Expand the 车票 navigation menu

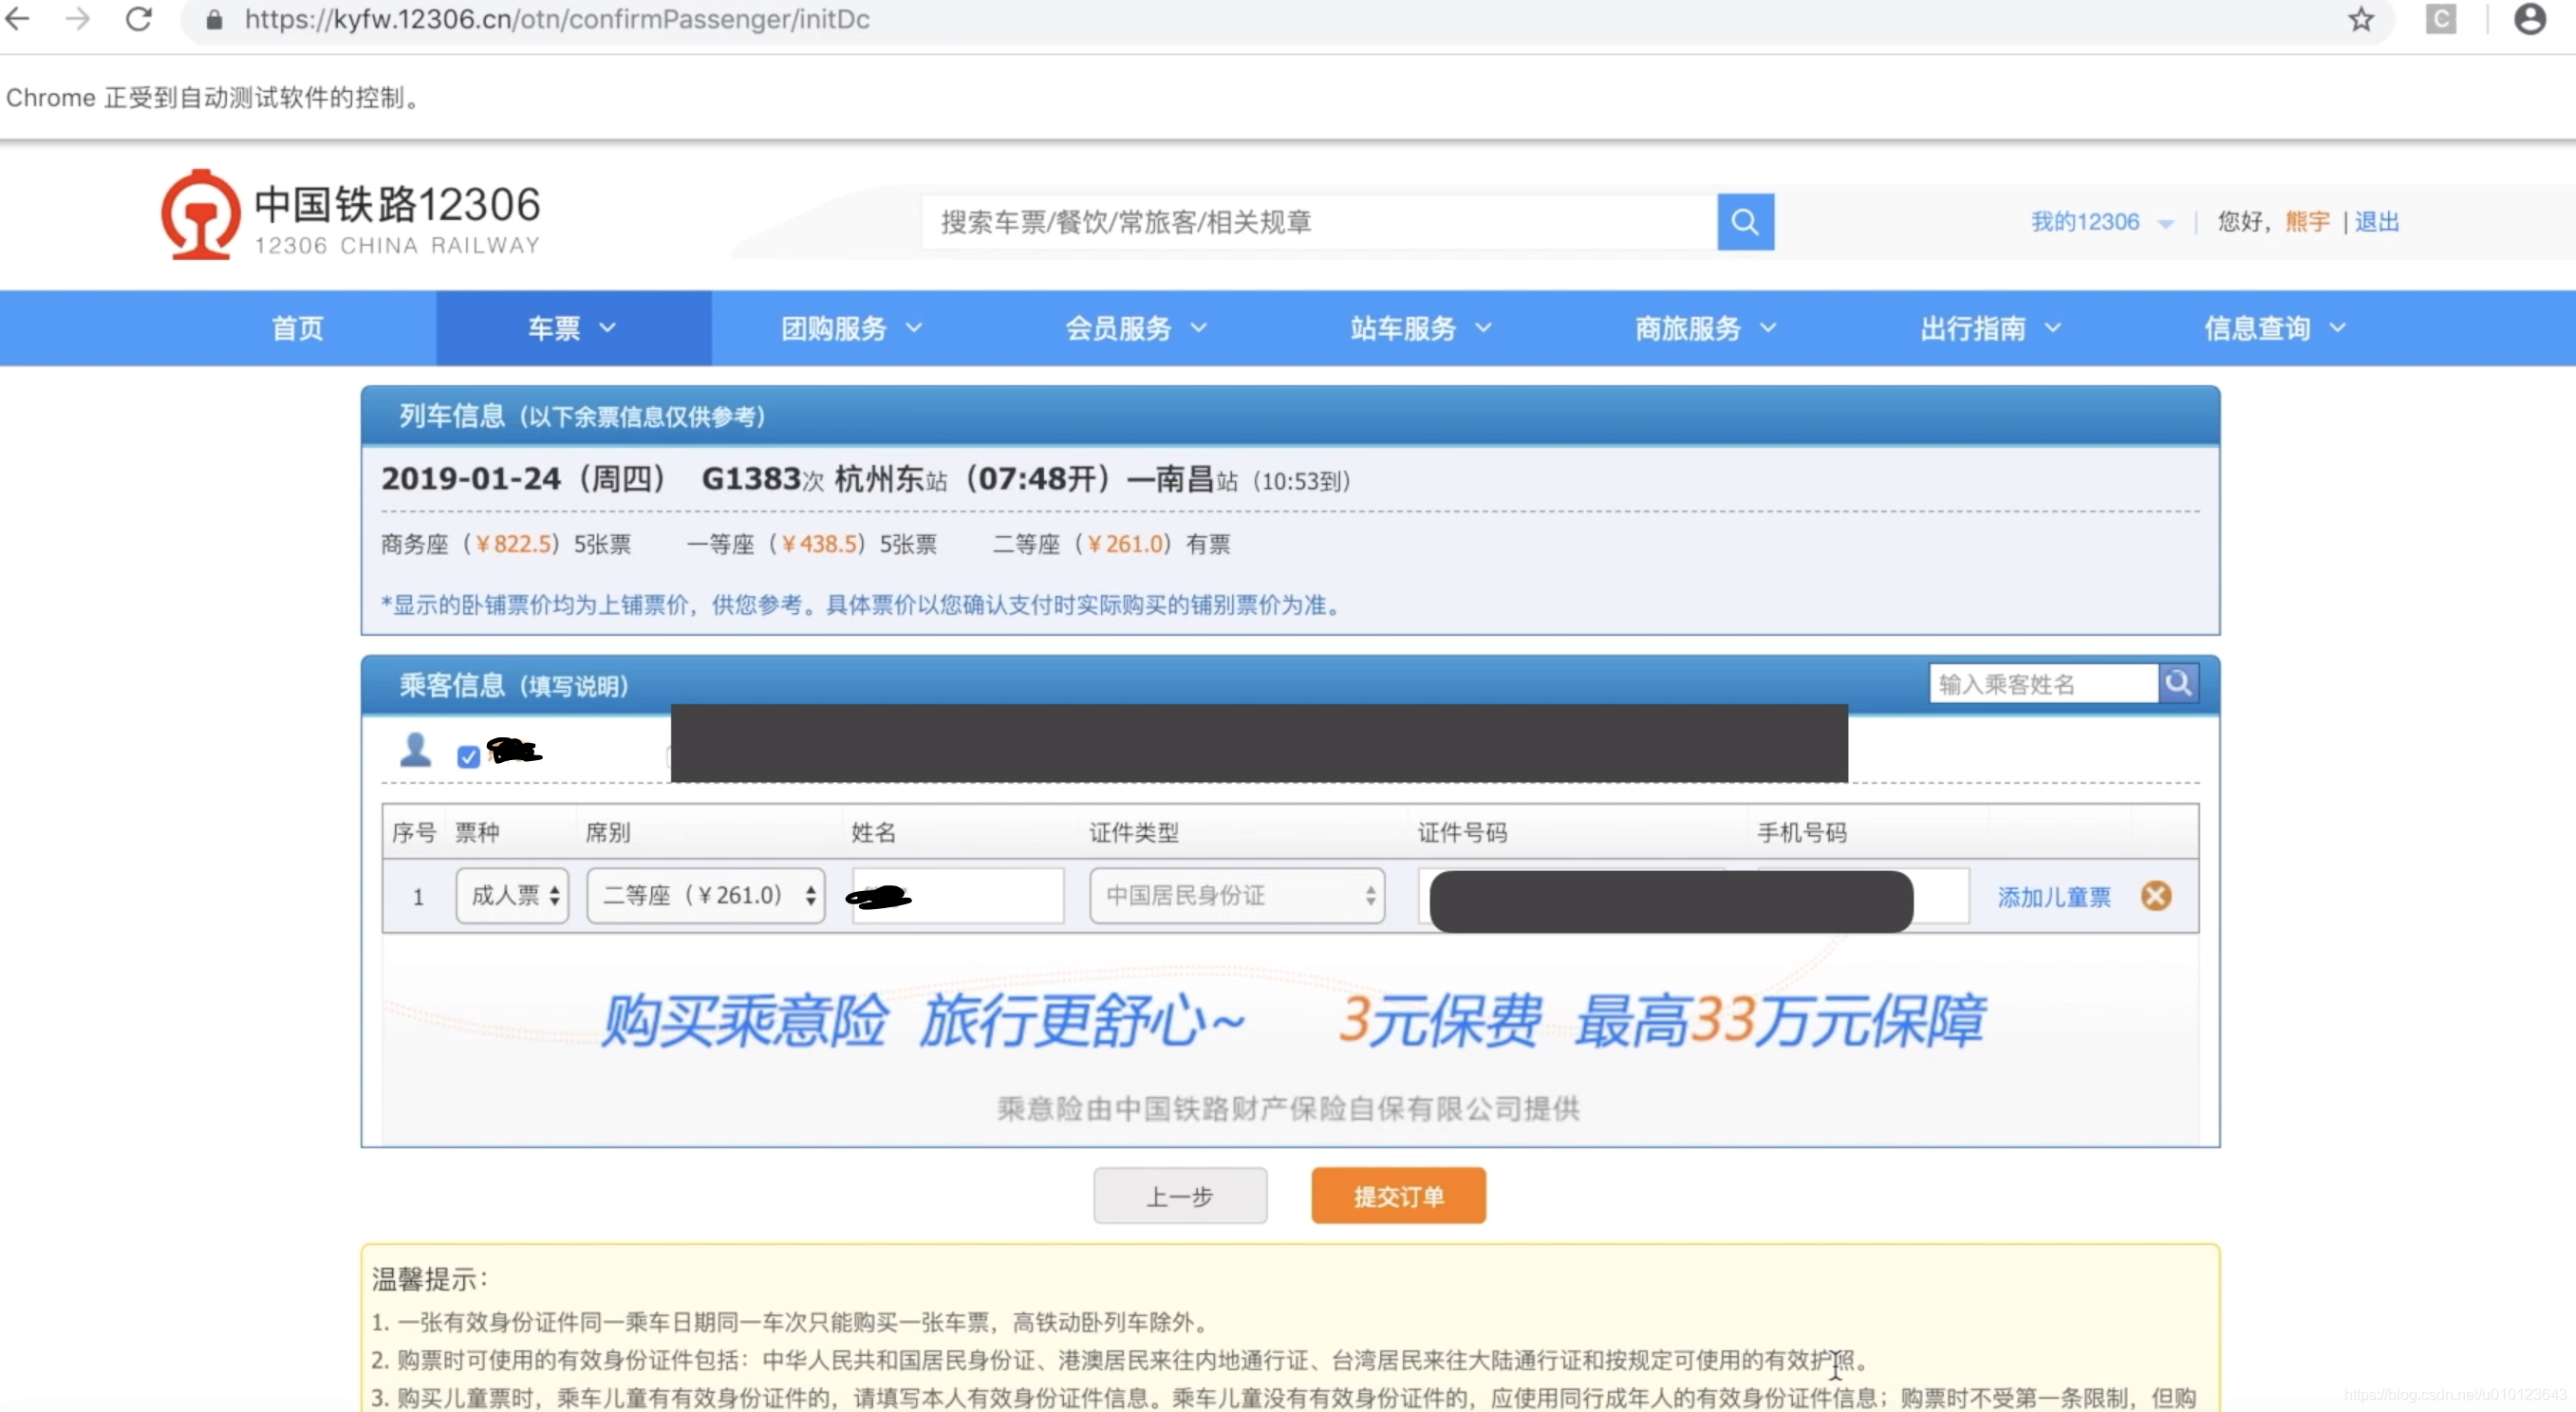click(573, 328)
